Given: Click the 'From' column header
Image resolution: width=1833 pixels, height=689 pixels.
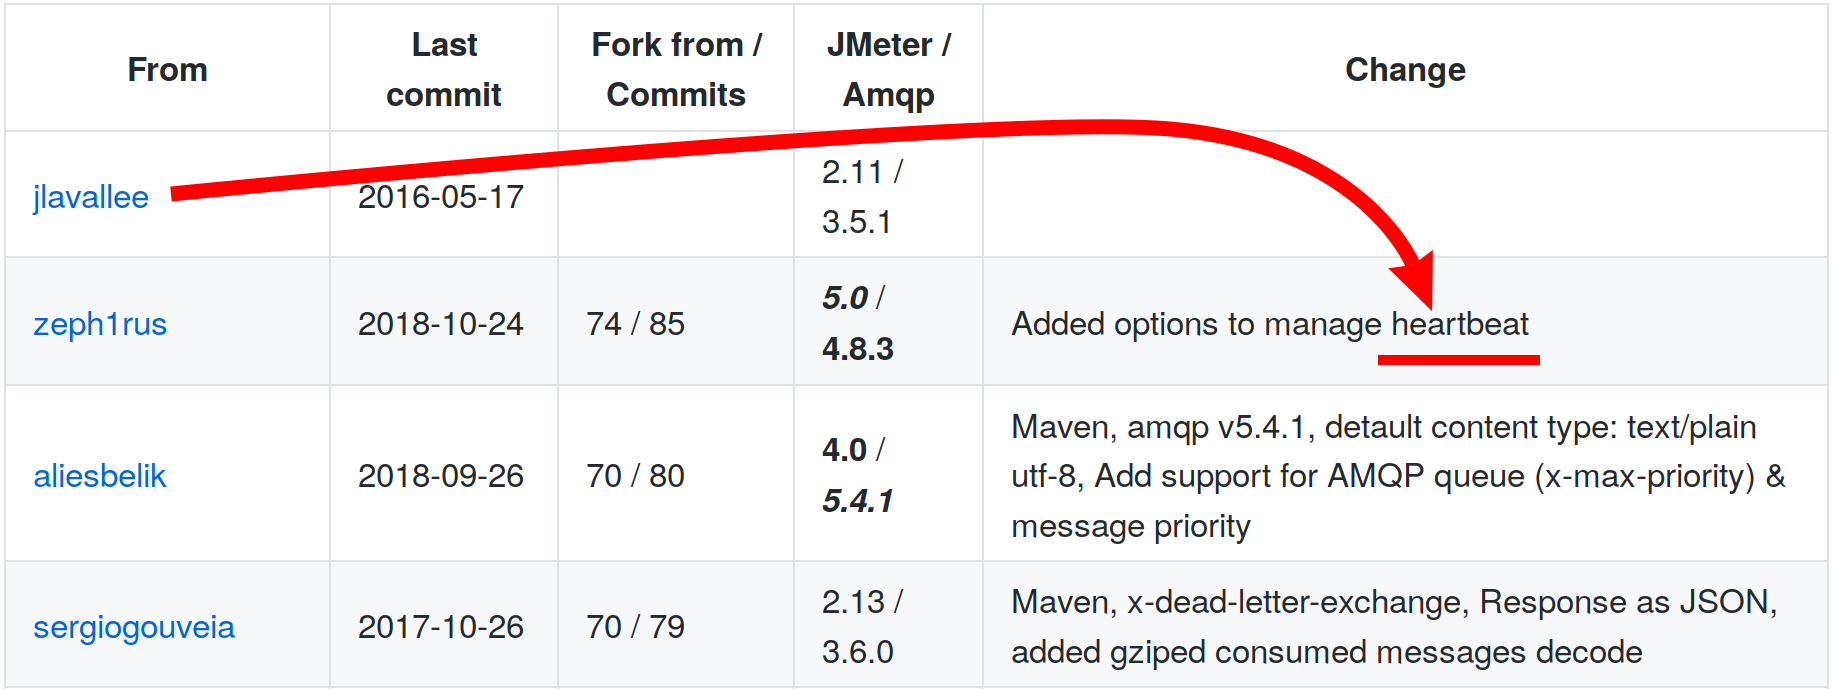Looking at the screenshot, I should pos(168,70).
